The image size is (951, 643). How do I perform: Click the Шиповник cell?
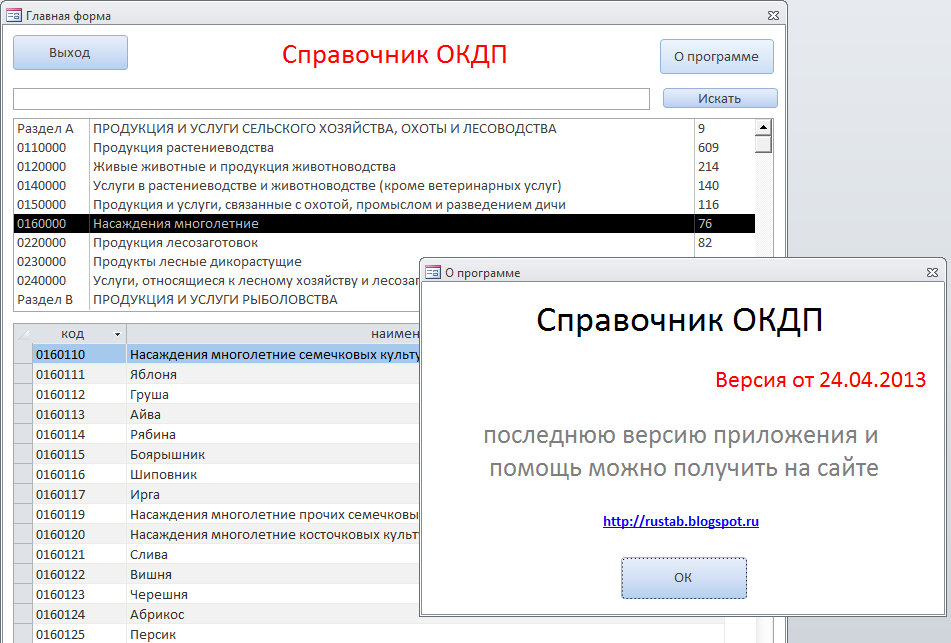point(274,474)
